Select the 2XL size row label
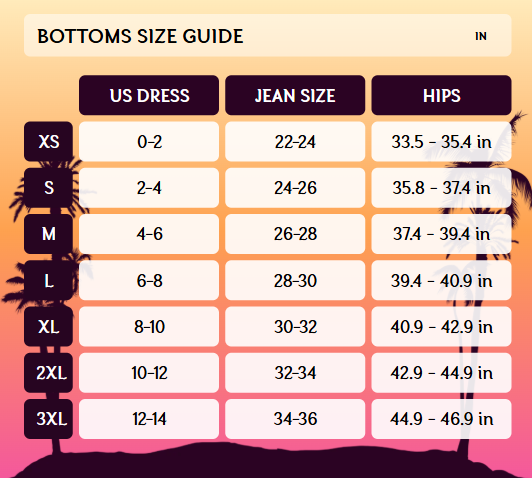The image size is (532, 478). (x=49, y=372)
